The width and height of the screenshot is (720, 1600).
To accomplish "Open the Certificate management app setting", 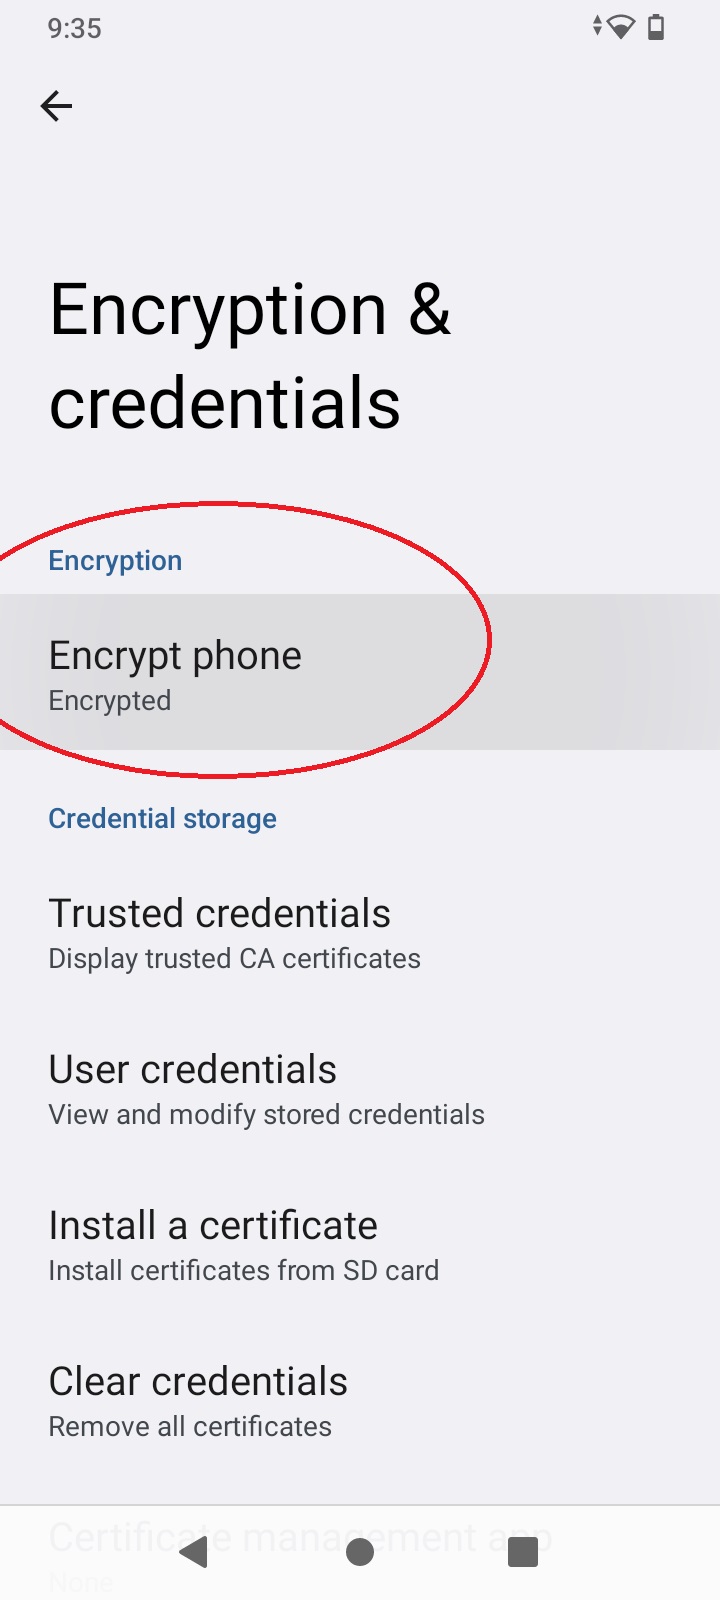I will [300, 1537].
